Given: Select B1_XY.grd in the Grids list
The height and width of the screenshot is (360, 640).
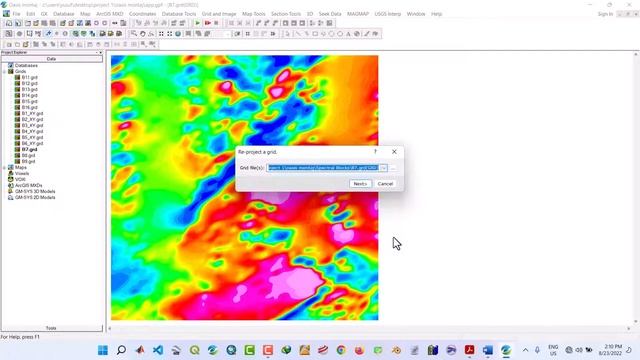Looking at the screenshot, I should point(32,113).
